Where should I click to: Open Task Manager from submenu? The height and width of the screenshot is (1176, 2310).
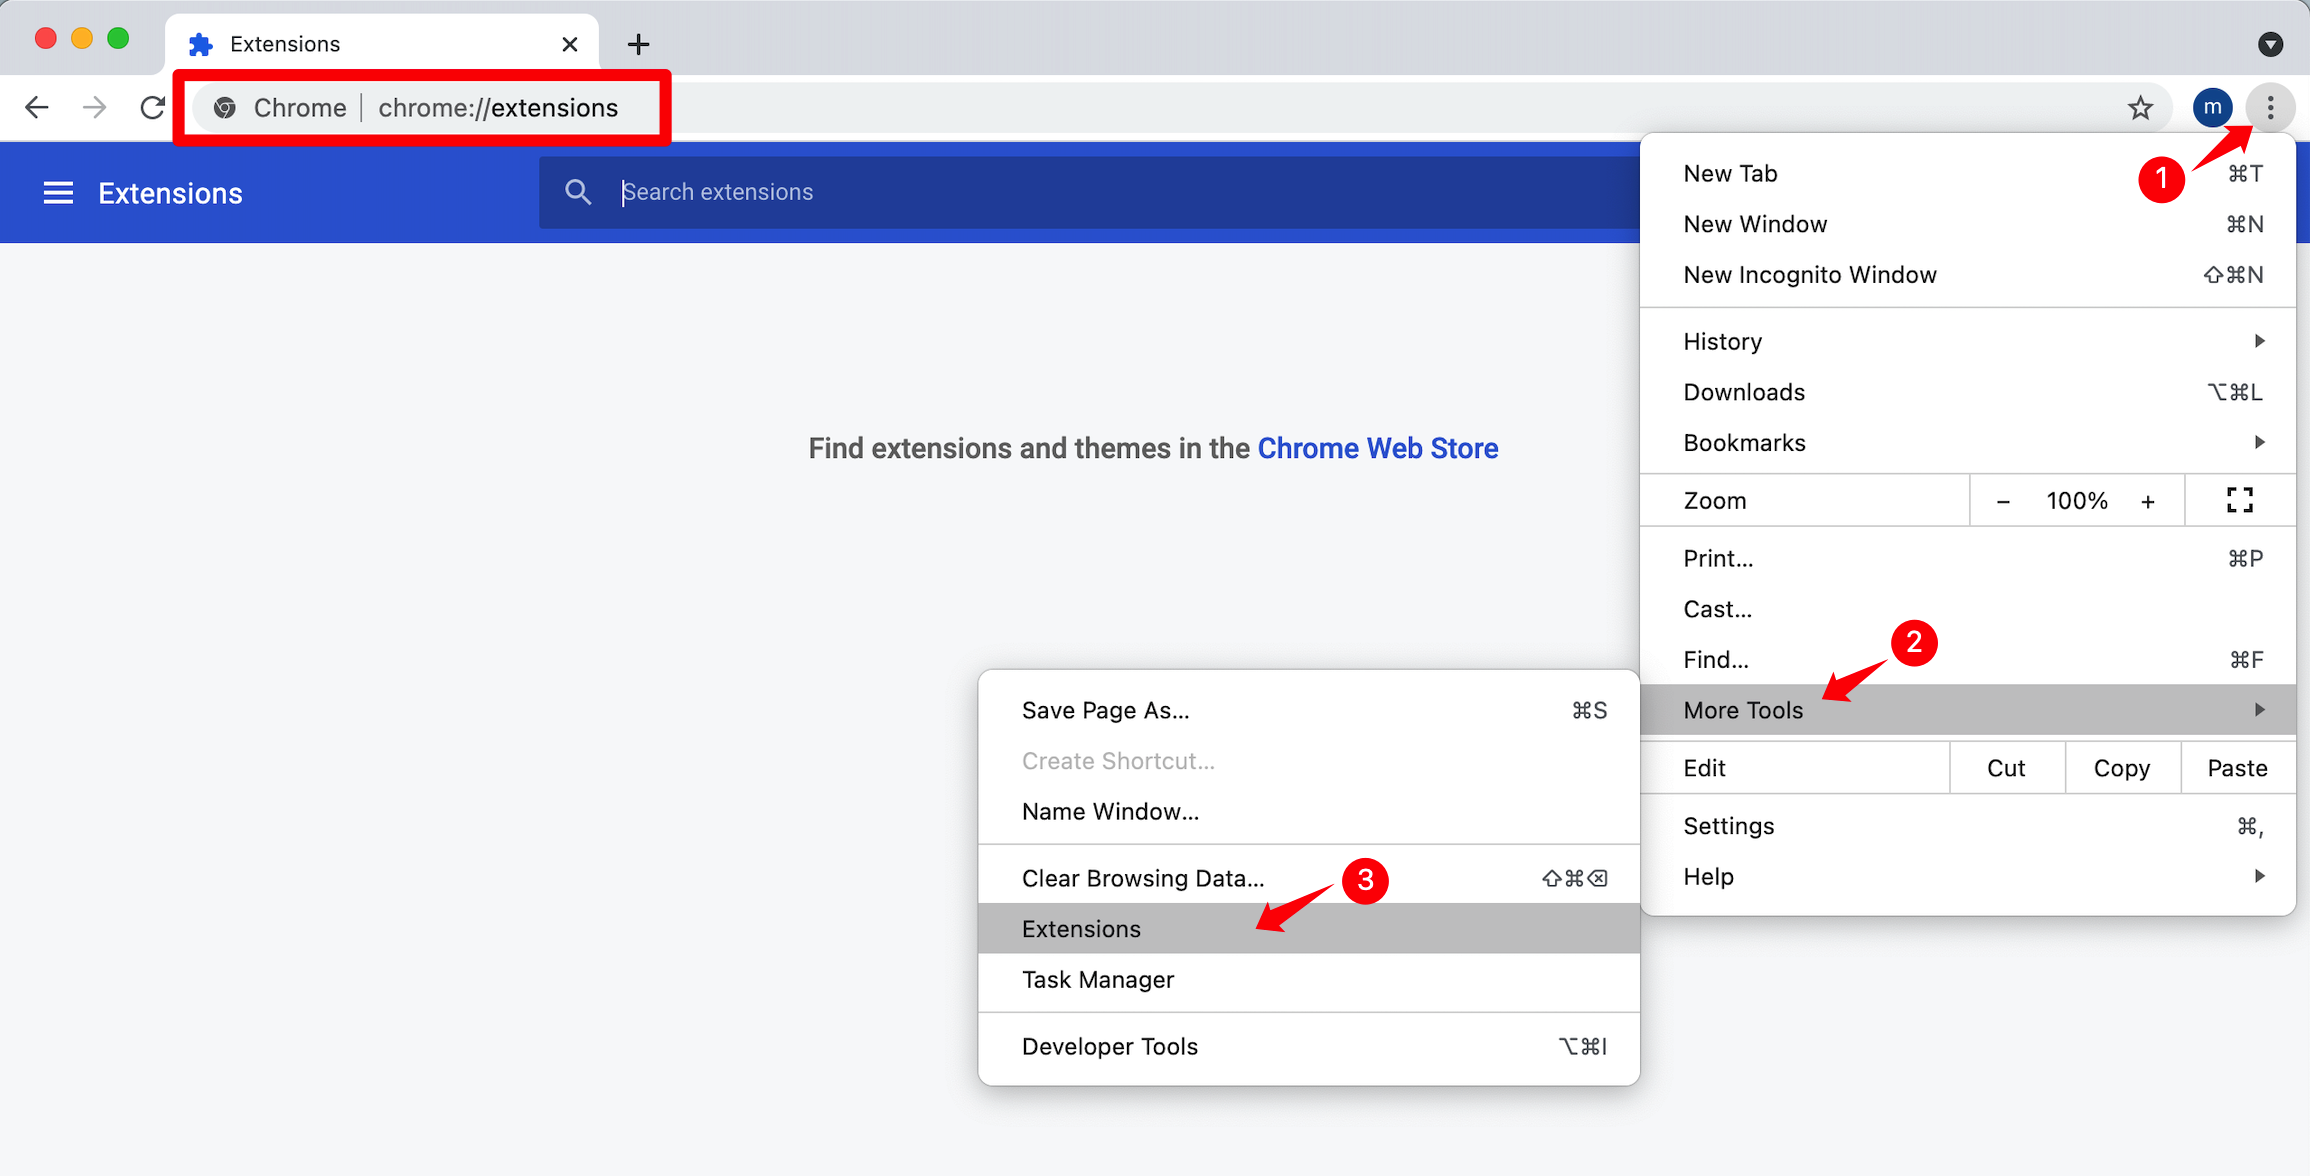1309,980
